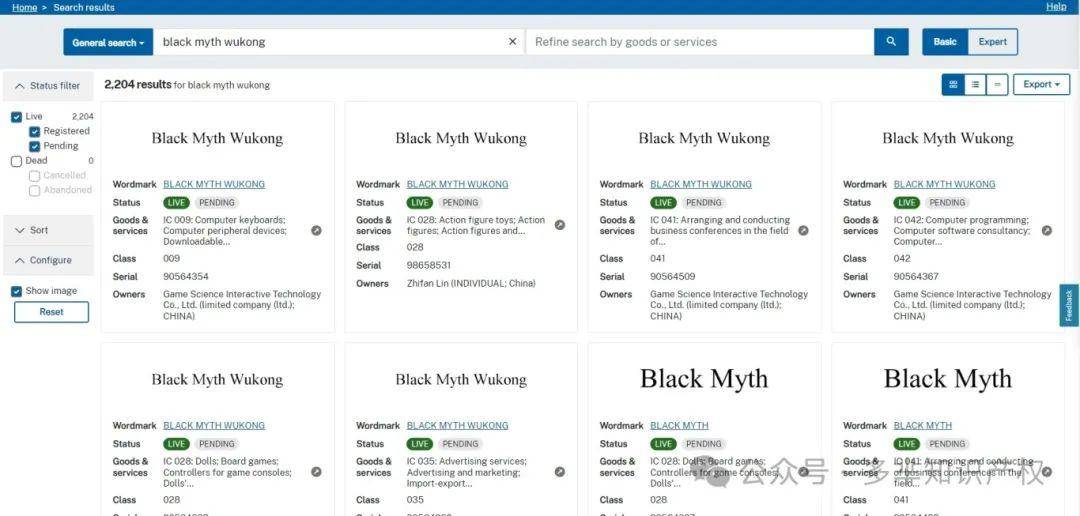Clear the search text with the X icon
The width and height of the screenshot is (1080, 516).
click(x=512, y=42)
